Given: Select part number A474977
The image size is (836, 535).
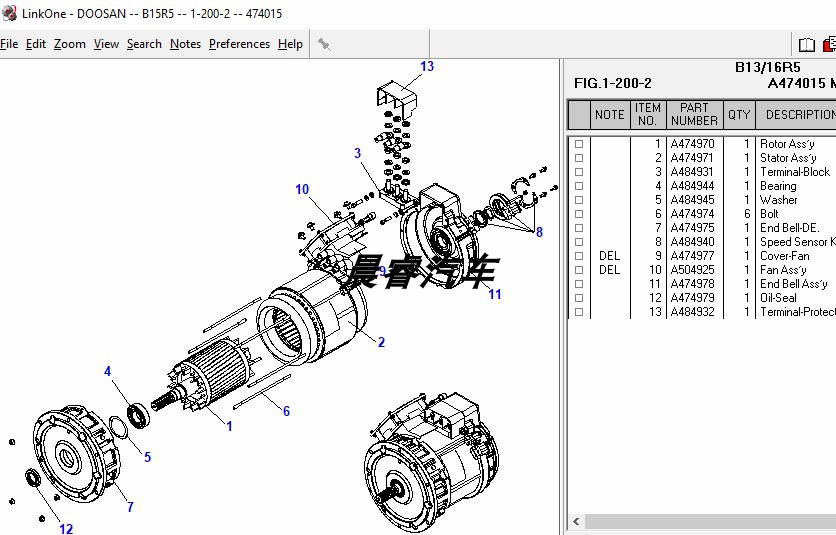Looking at the screenshot, I should [x=692, y=256].
